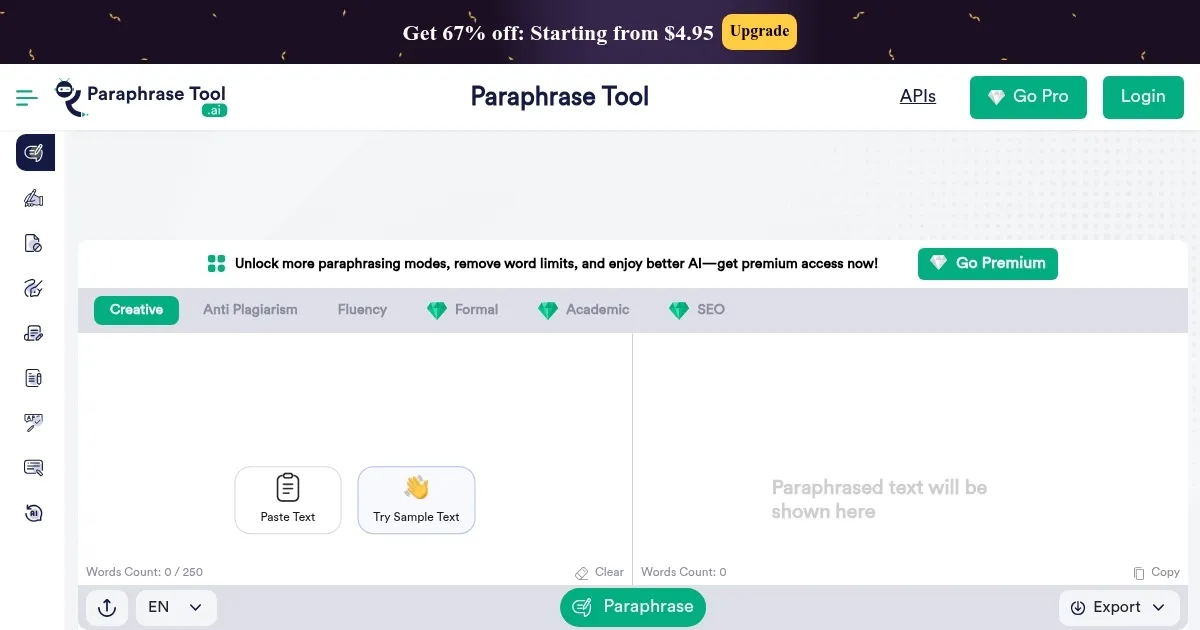Copy the paraphrased output text
This screenshot has width=1200, height=630.
coord(1157,573)
